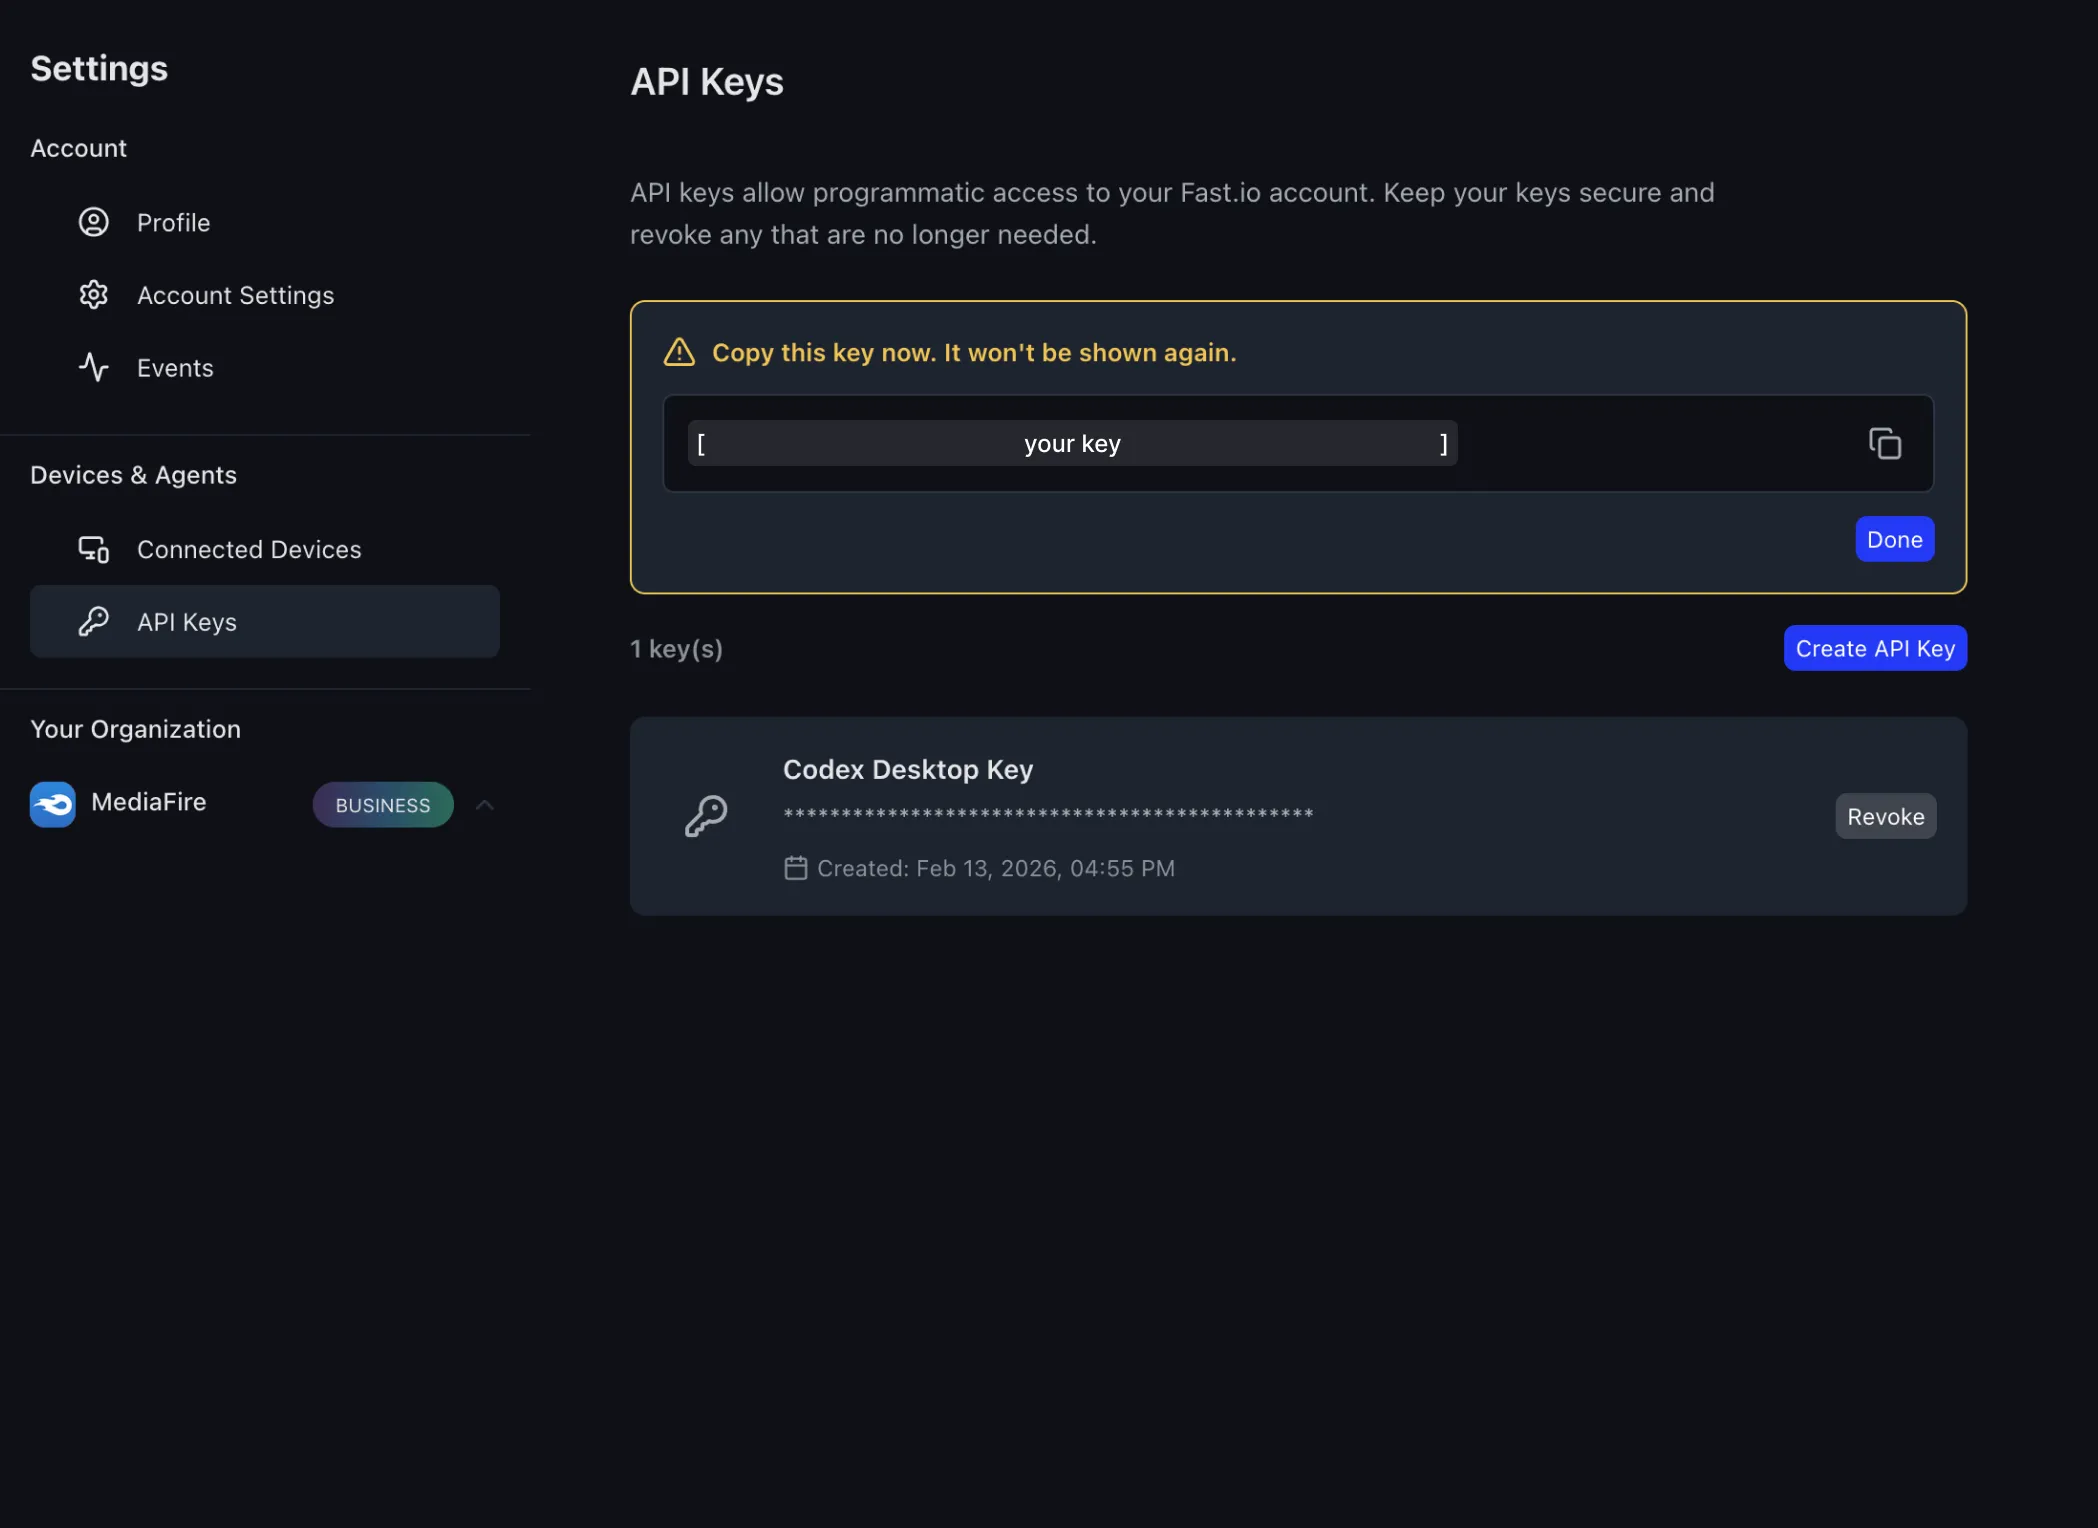Click the Connected Devices icon
Image resolution: width=2098 pixels, height=1528 pixels.
click(x=93, y=549)
